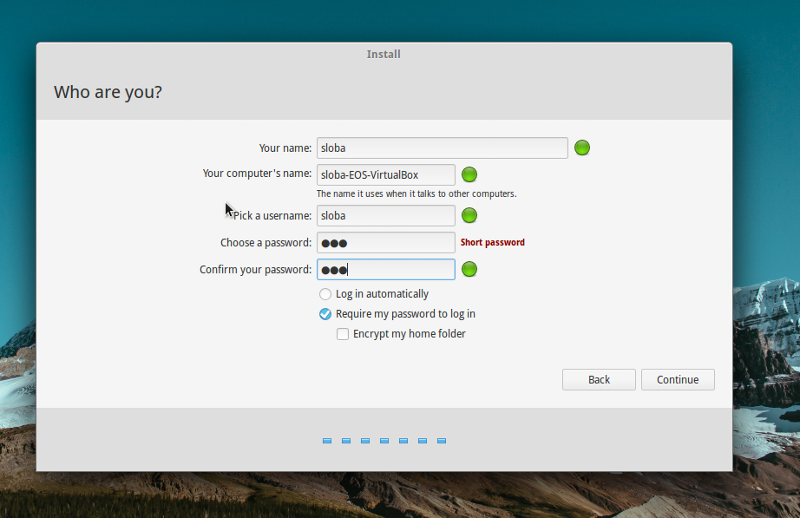Enable Encrypt my home folder
This screenshot has height=518, width=800.
pos(401,334)
